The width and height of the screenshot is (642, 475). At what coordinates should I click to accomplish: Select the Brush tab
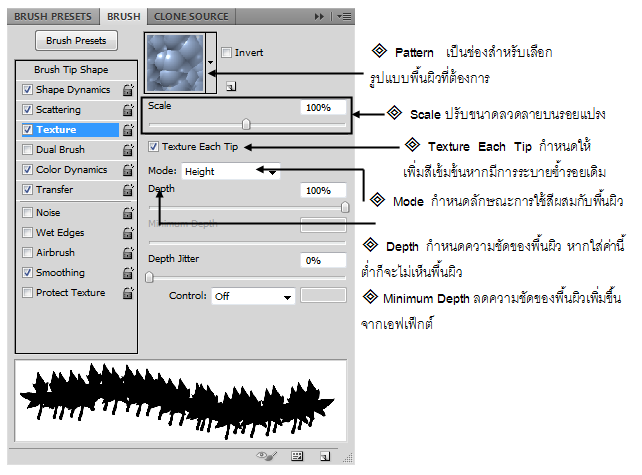[124, 17]
